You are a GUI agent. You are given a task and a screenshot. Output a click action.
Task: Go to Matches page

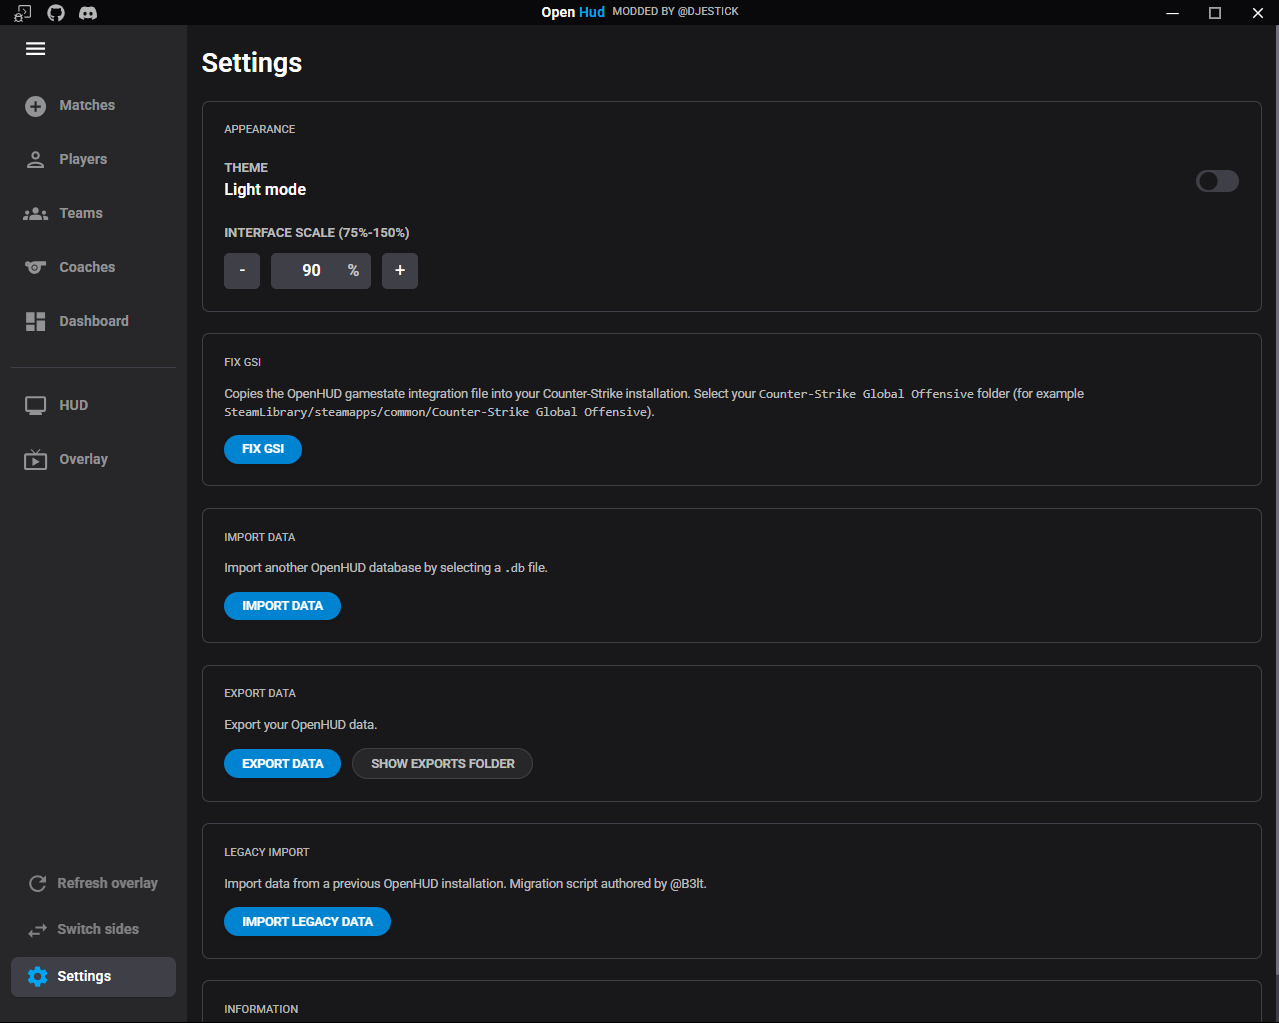click(87, 105)
